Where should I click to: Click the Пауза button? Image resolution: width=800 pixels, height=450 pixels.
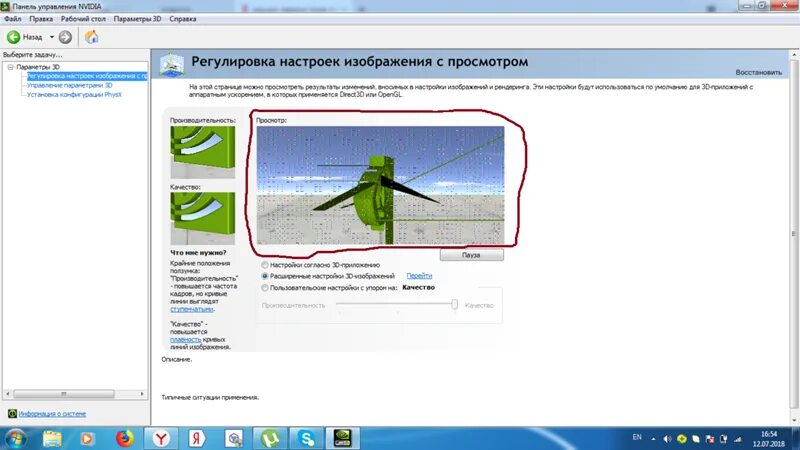tap(471, 255)
